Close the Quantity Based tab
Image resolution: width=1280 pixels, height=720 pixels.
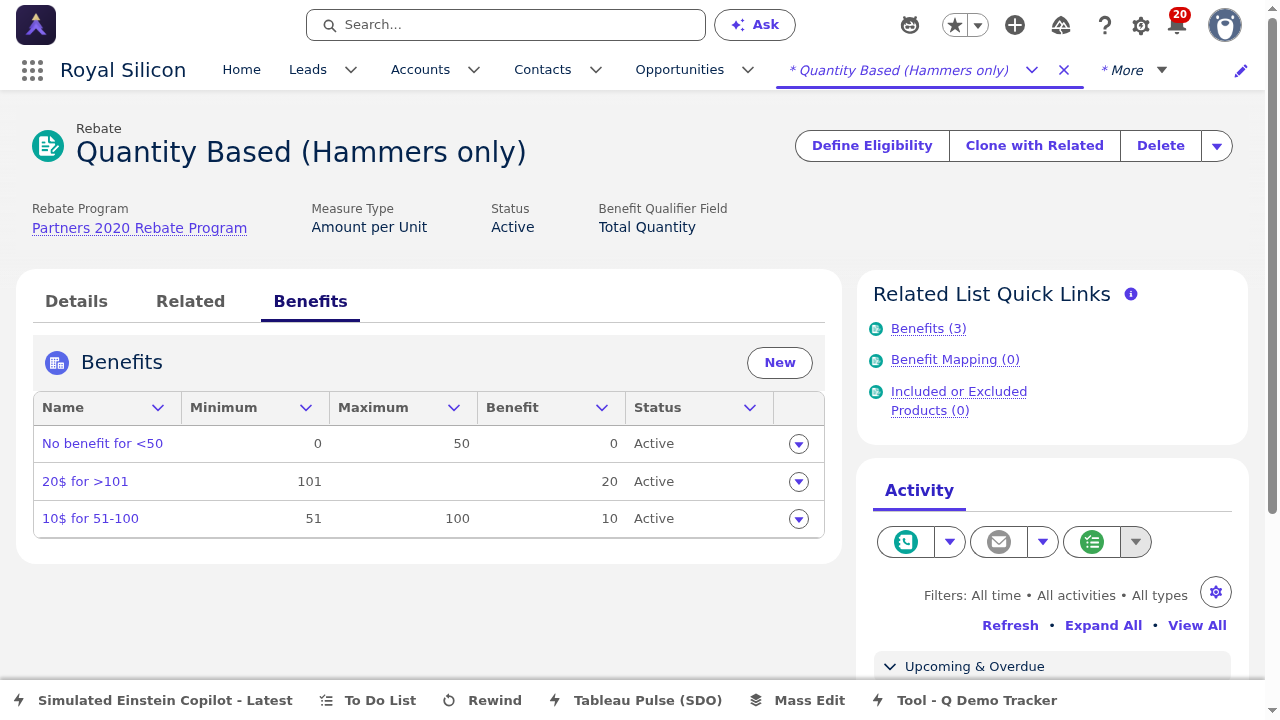point(1064,70)
